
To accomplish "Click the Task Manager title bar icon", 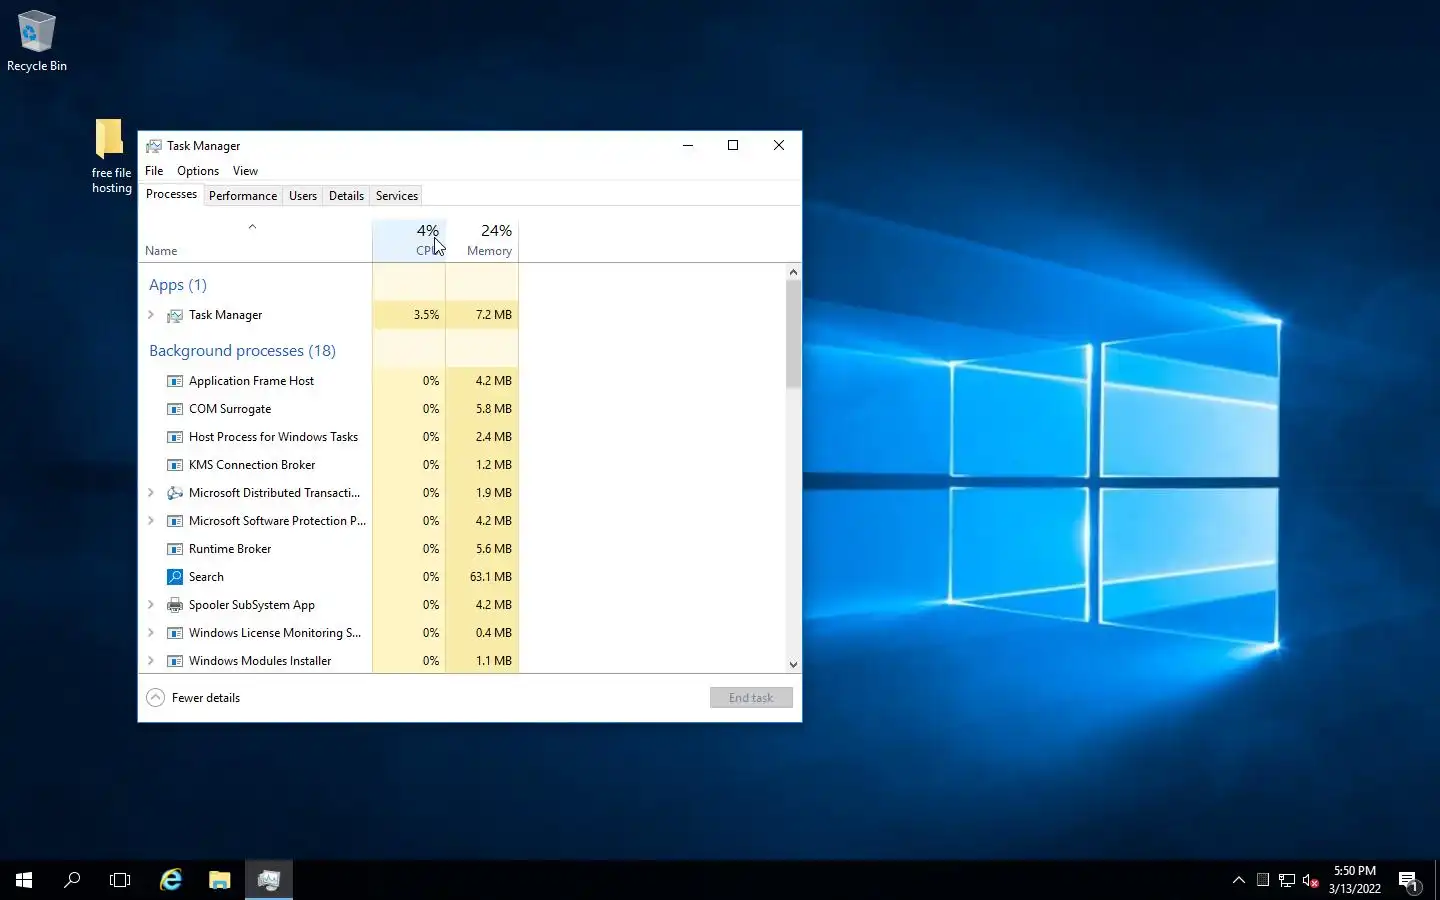I will [x=154, y=146].
